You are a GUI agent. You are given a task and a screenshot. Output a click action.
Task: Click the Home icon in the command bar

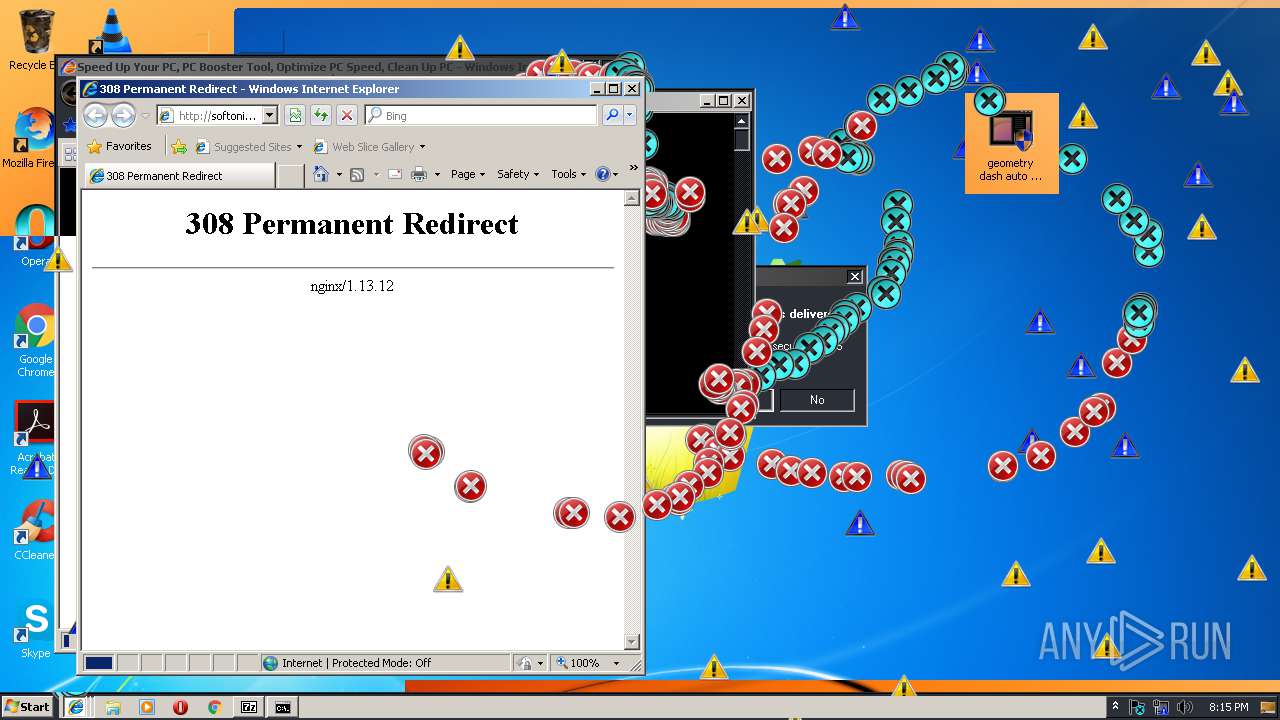pos(321,174)
